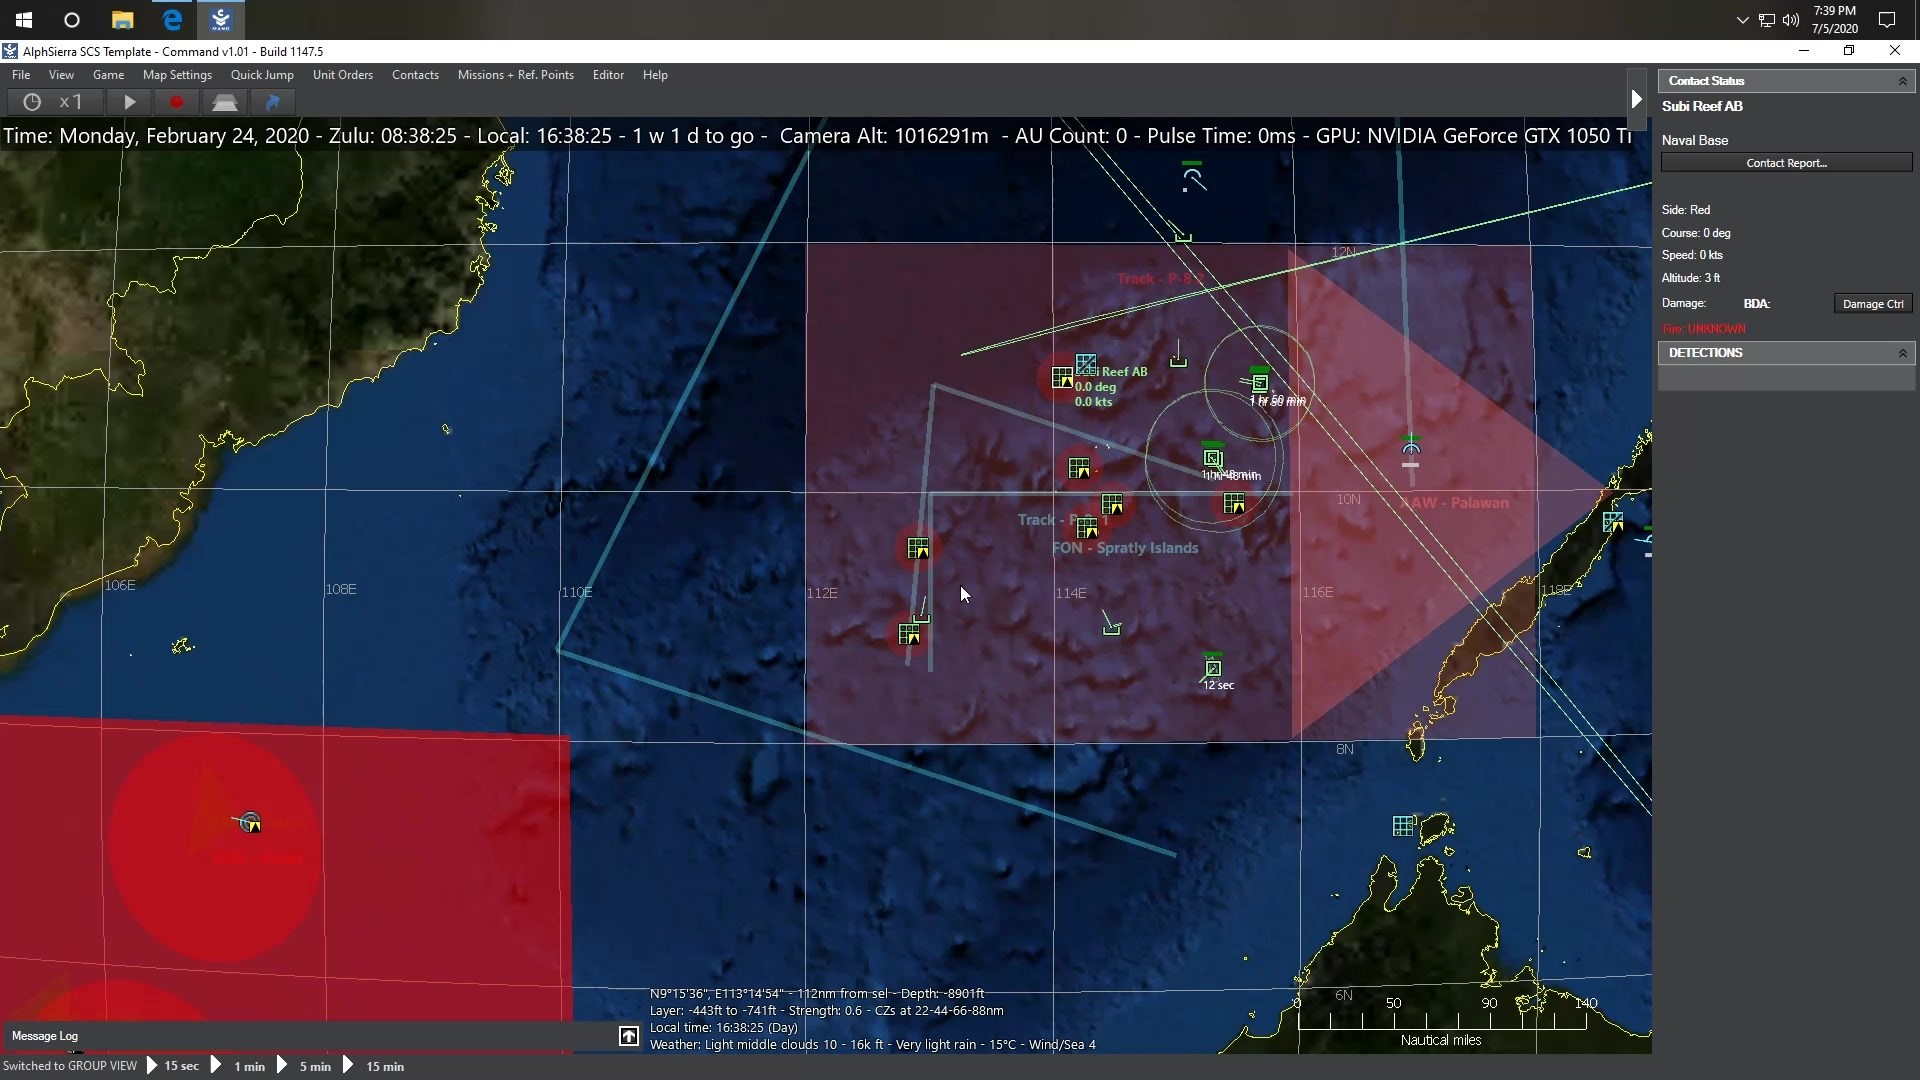Show hidden system tray icons
Image resolution: width=1920 pixels, height=1080 pixels.
click(1742, 20)
